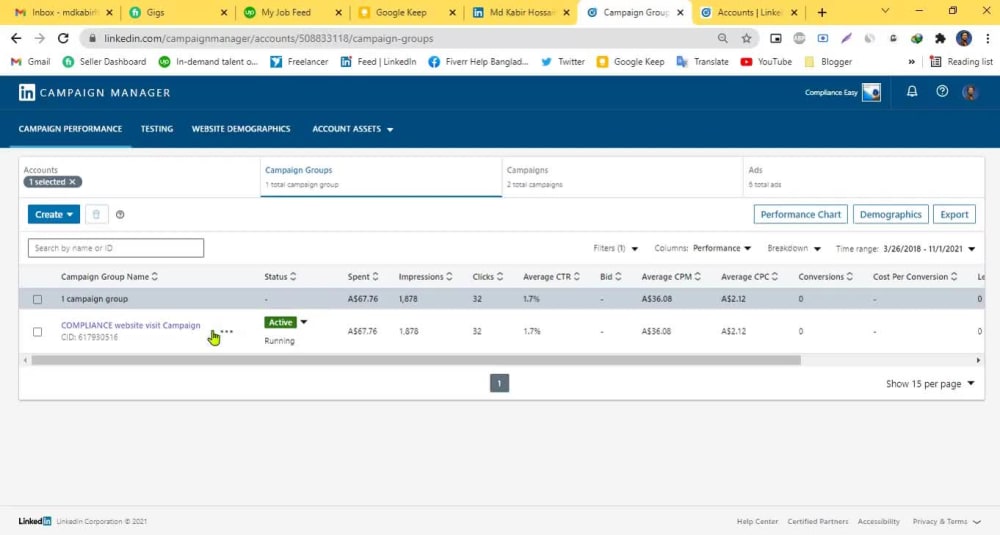1000x535 pixels.
Task: Click the Export button
Action: 954,214
